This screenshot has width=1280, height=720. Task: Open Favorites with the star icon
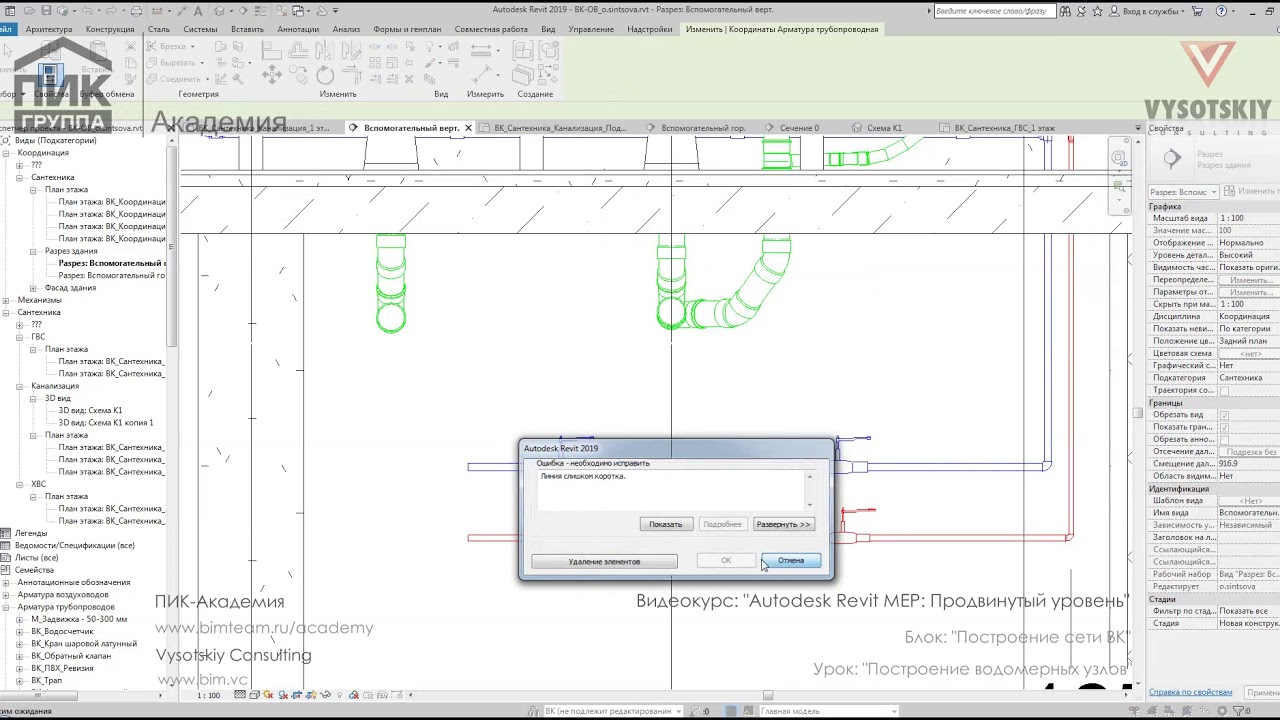point(1097,11)
